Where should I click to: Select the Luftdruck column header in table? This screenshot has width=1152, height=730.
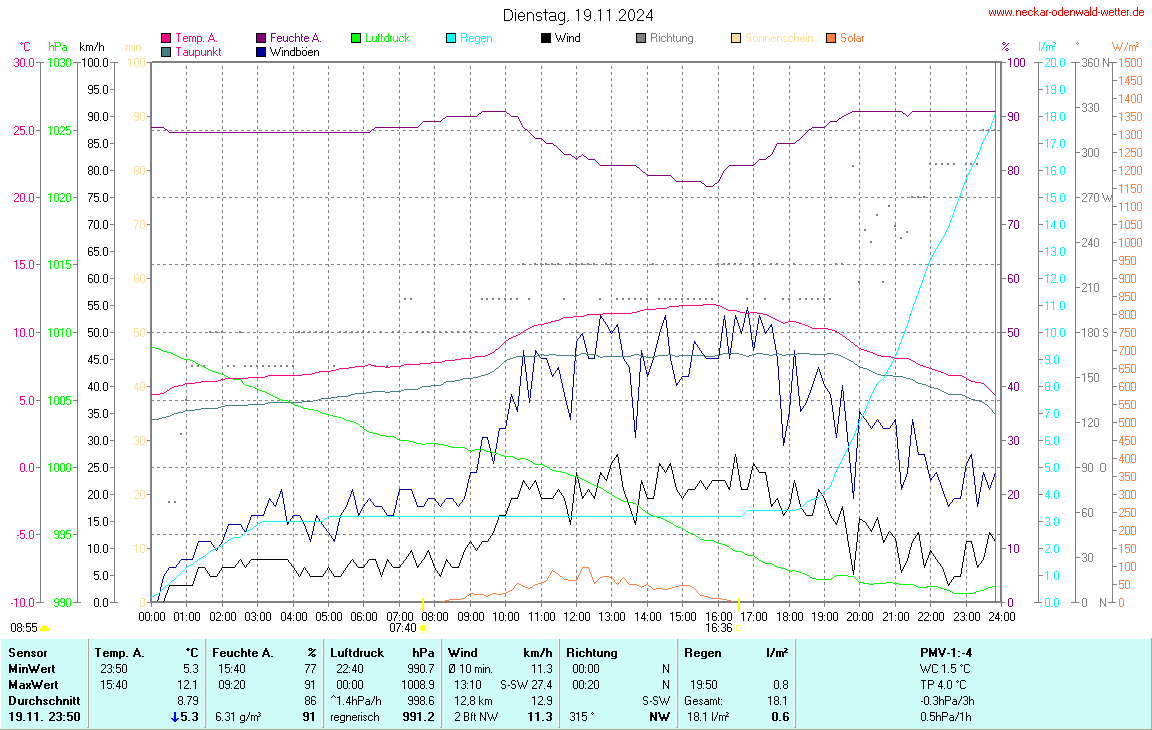coord(355,653)
